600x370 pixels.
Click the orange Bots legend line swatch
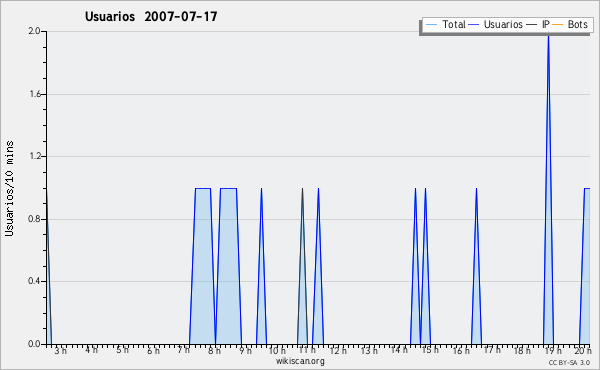(x=558, y=25)
